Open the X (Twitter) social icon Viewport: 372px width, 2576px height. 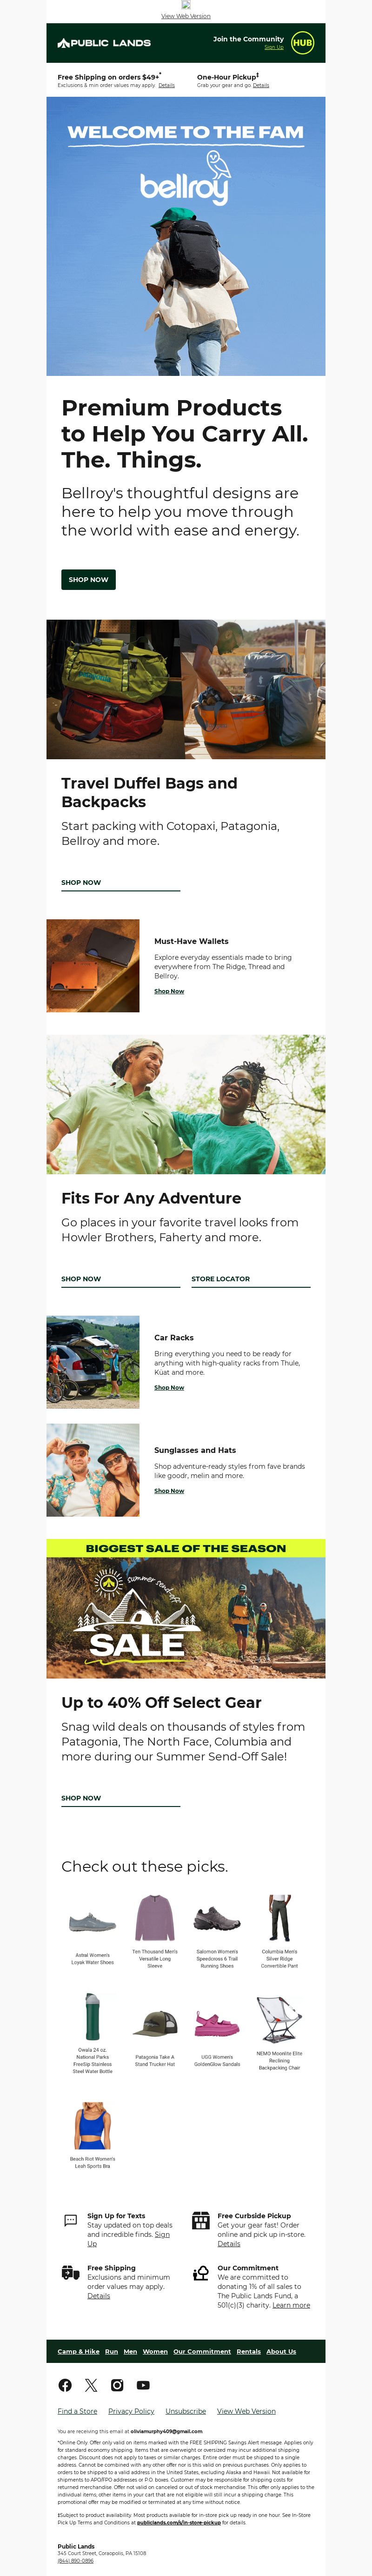[91, 2385]
